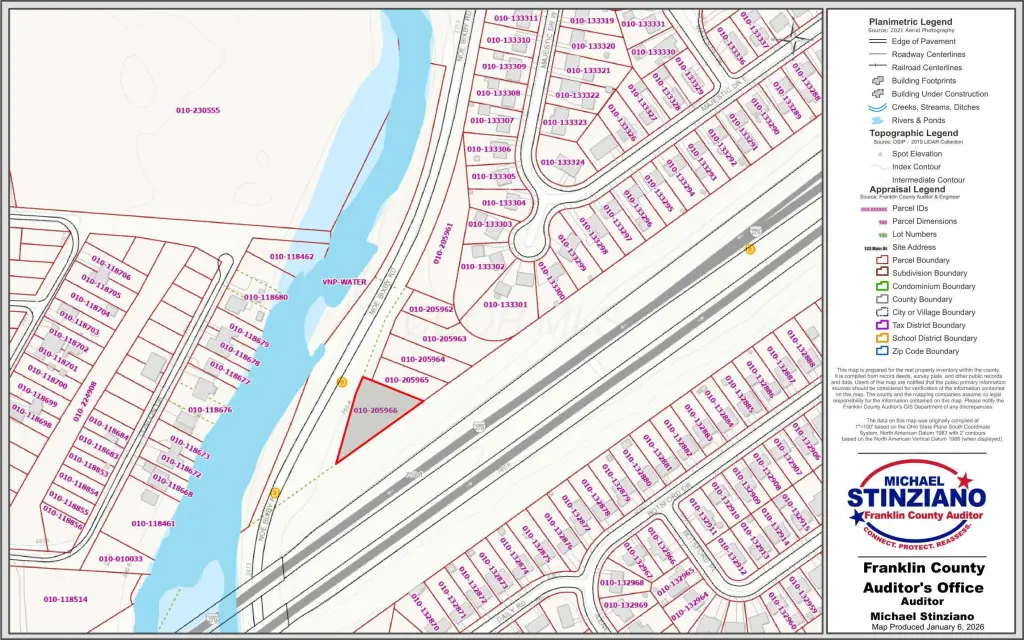Viewport: 1024px width, 640px height.
Task: Click the Building Under Construction legend icon
Action: click(877, 94)
